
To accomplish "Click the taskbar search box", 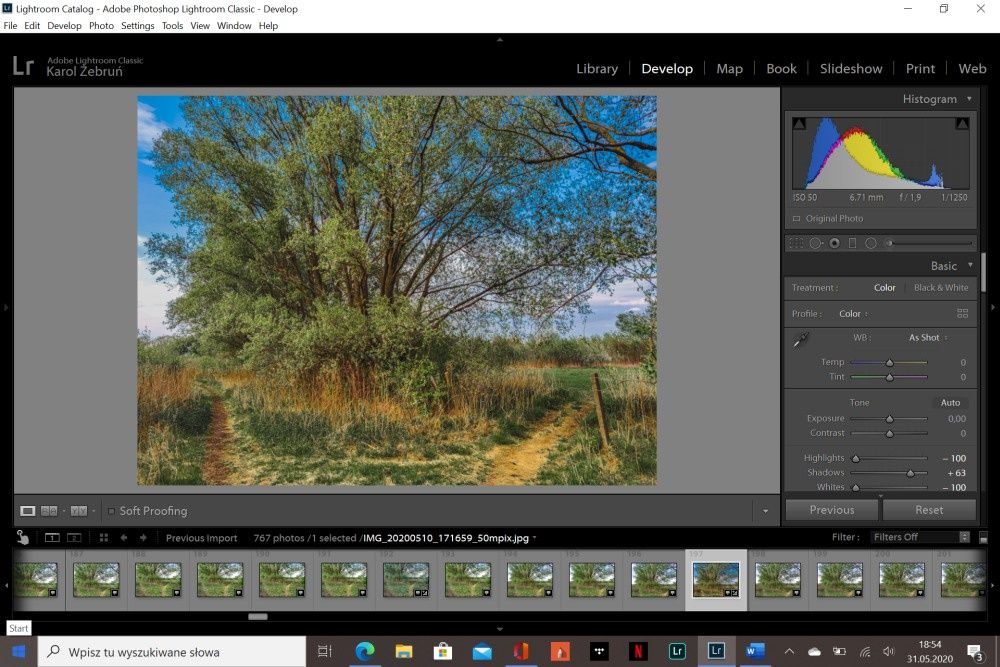I will (172, 652).
